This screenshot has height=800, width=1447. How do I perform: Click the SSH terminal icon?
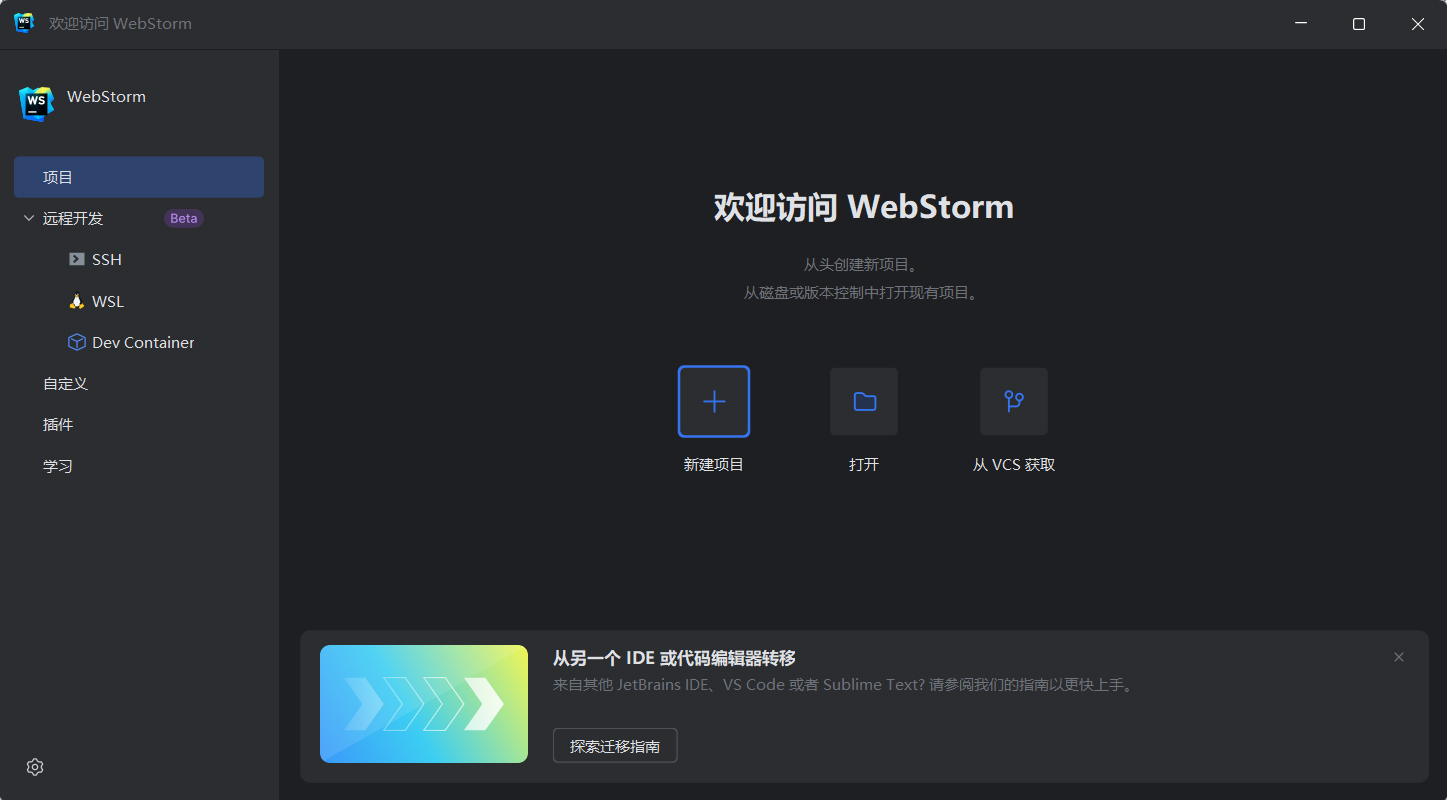[x=78, y=259]
